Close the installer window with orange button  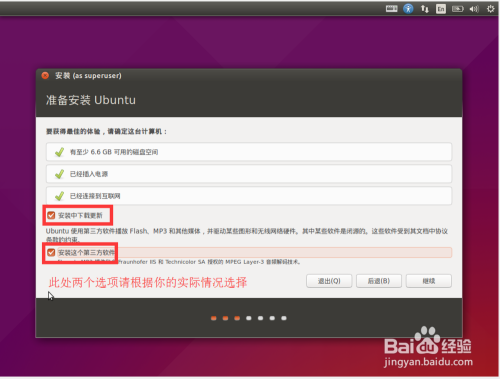click(45, 76)
